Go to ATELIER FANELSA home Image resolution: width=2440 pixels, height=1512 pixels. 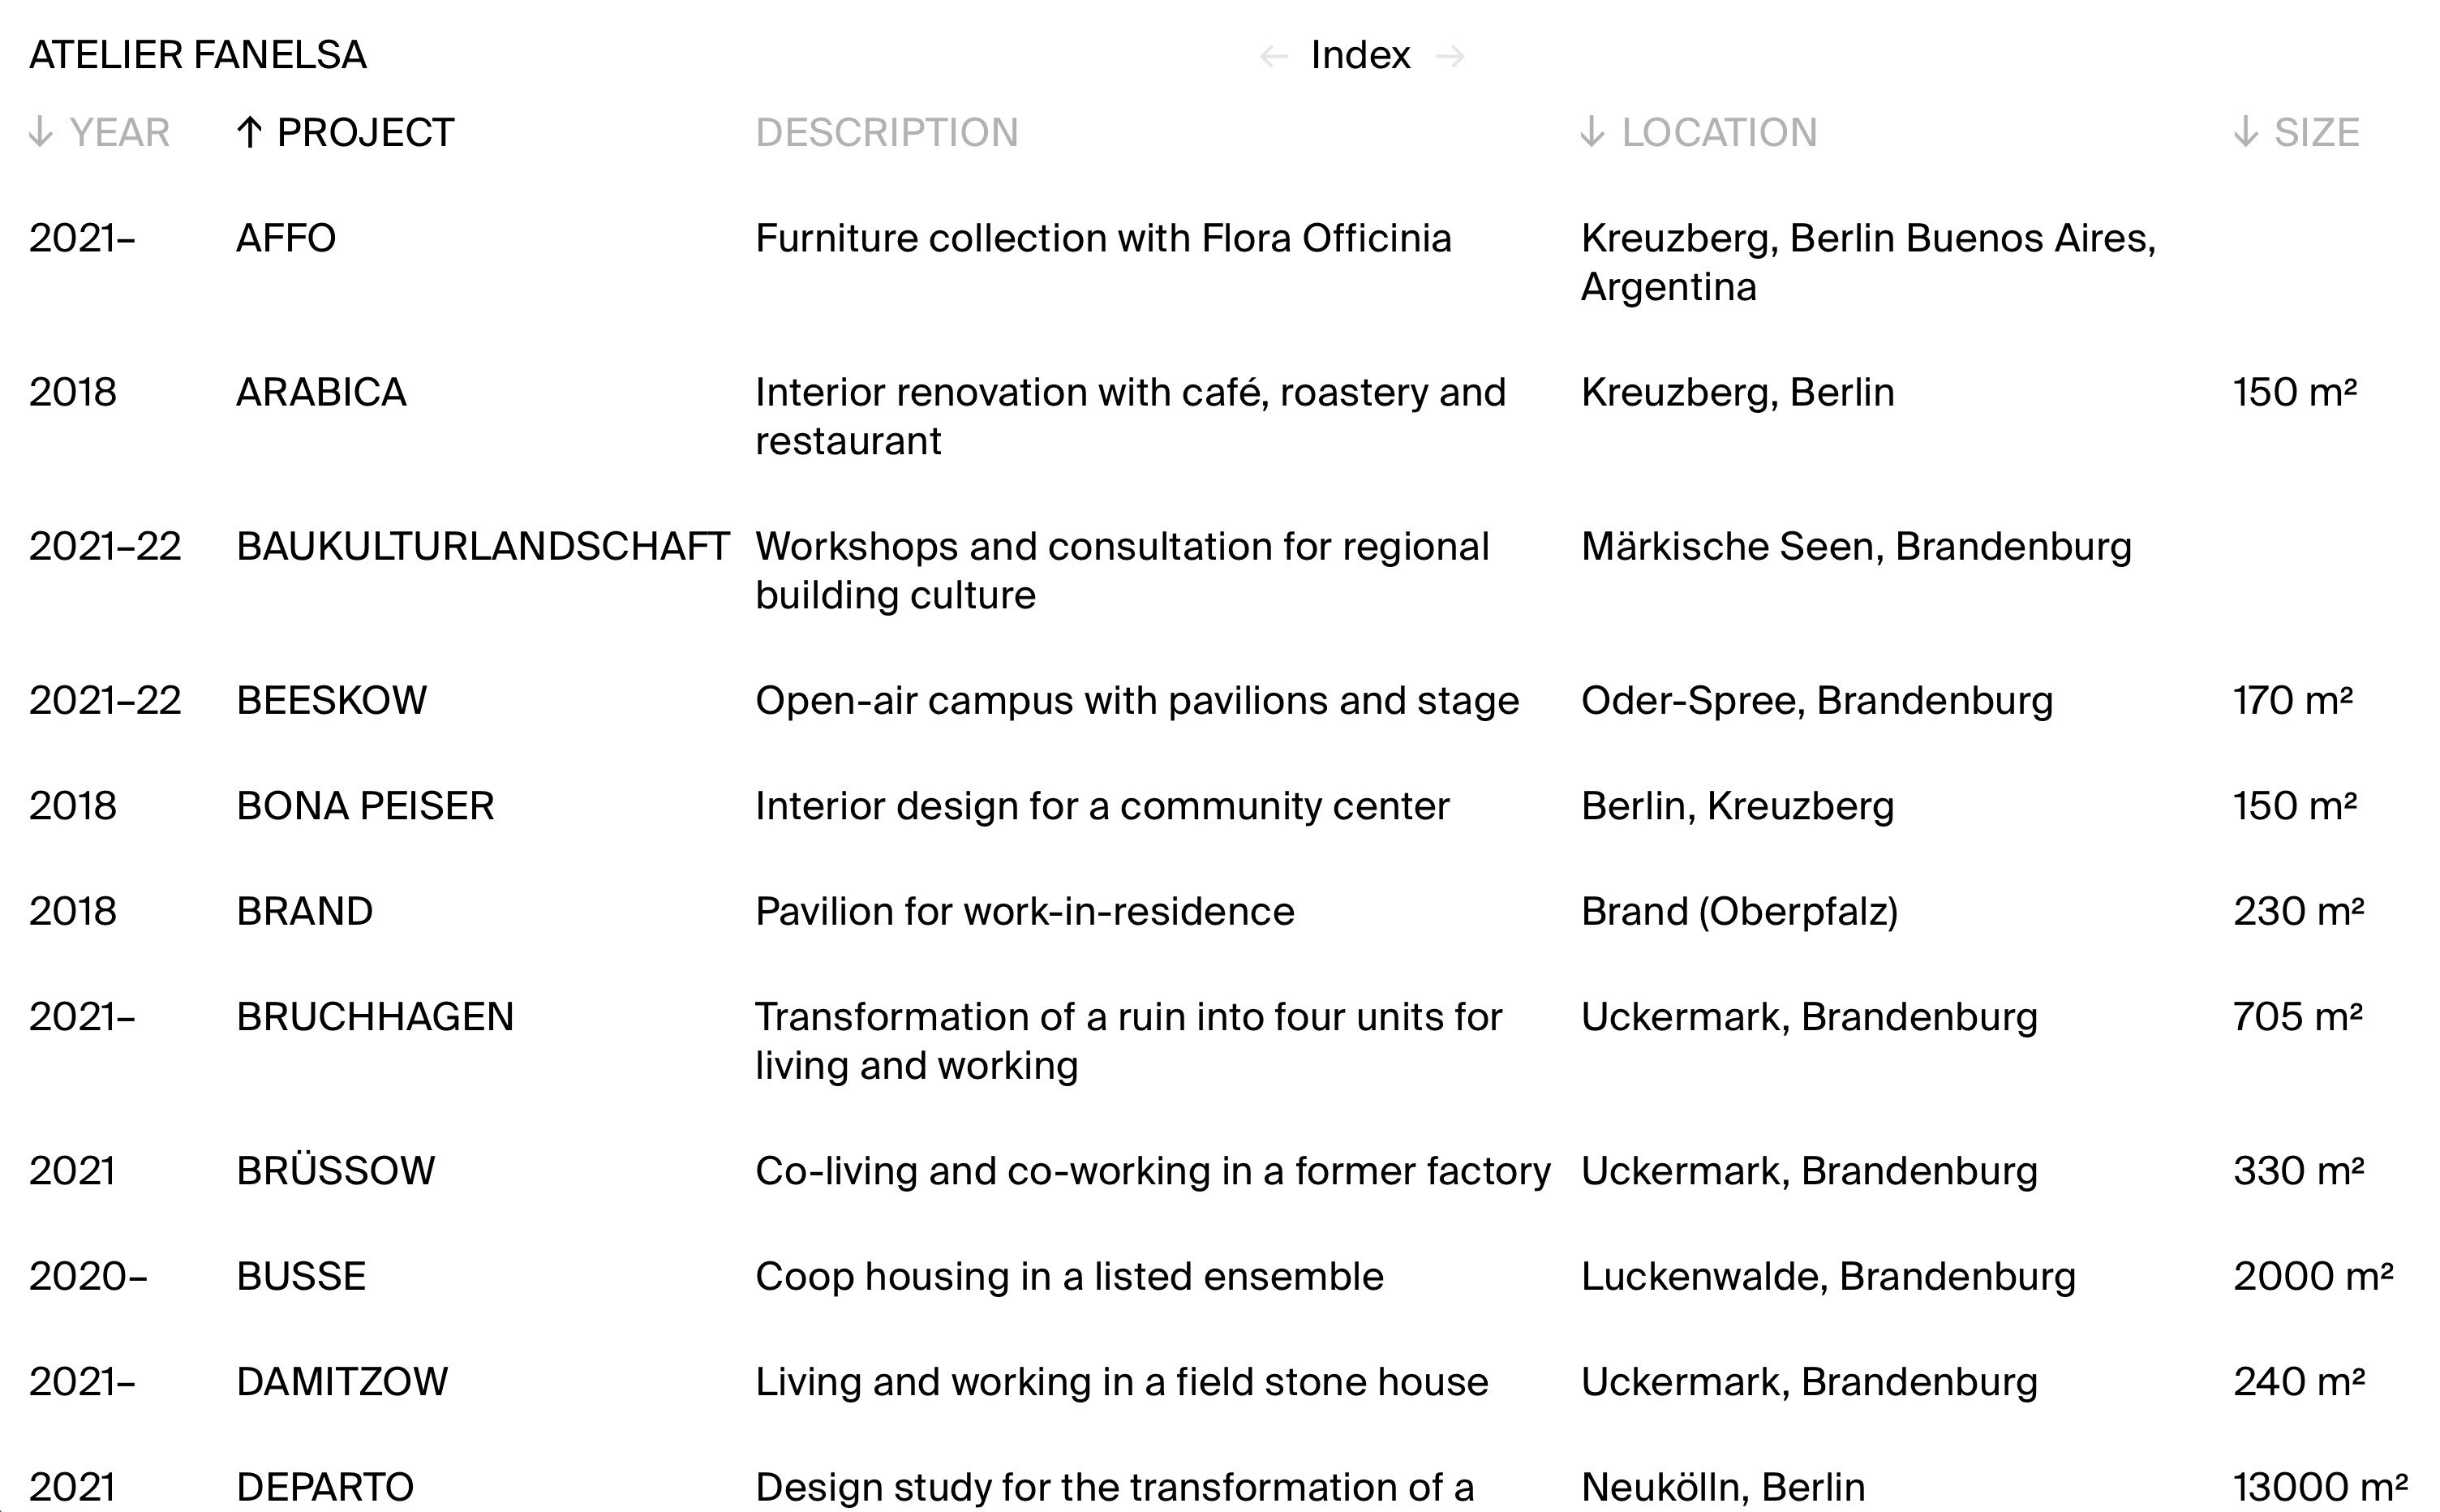[198, 55]
